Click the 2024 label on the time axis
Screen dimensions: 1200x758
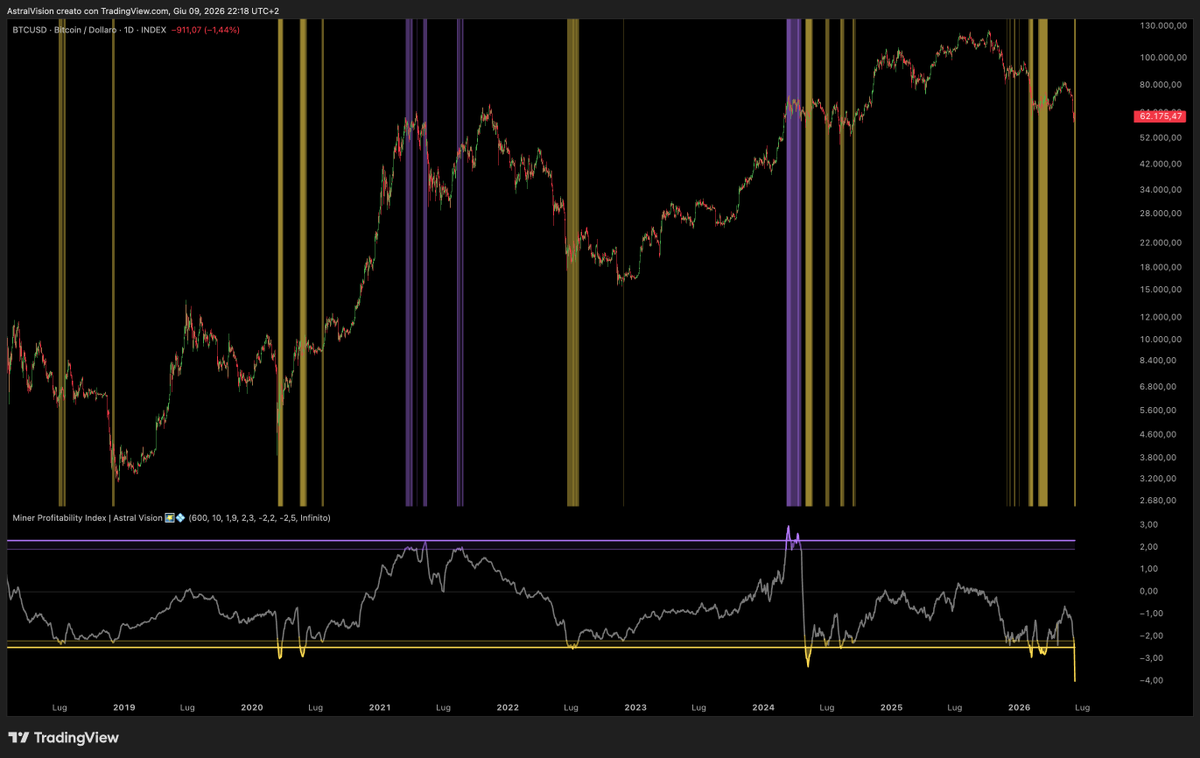tap(764, 708)
